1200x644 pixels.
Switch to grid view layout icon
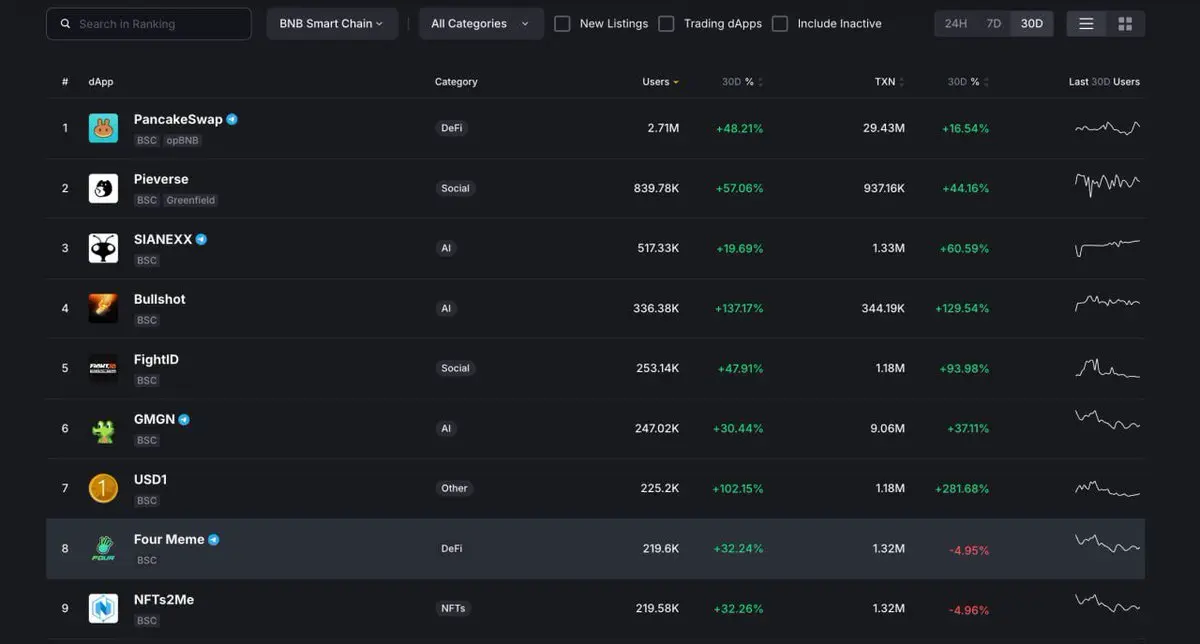tap(1125, 24)
